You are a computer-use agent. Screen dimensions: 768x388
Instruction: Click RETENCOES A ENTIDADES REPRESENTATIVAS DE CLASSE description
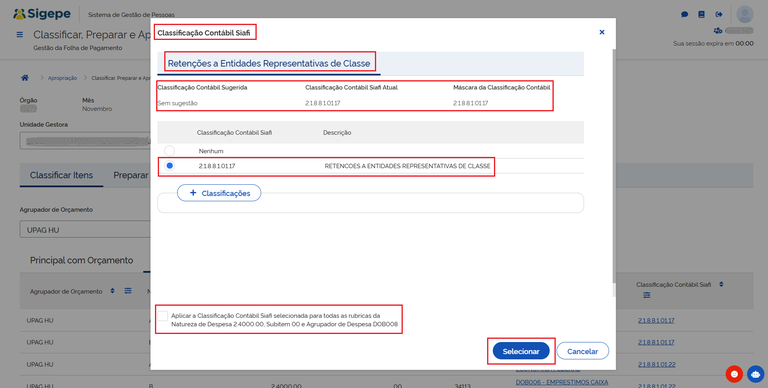pos(408,166)
